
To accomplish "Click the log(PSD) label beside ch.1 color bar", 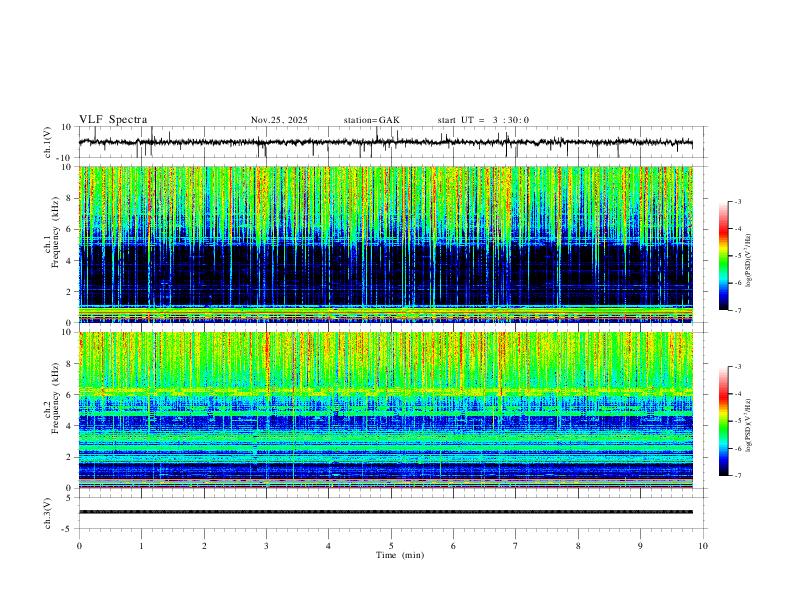I will click(749, 260).
